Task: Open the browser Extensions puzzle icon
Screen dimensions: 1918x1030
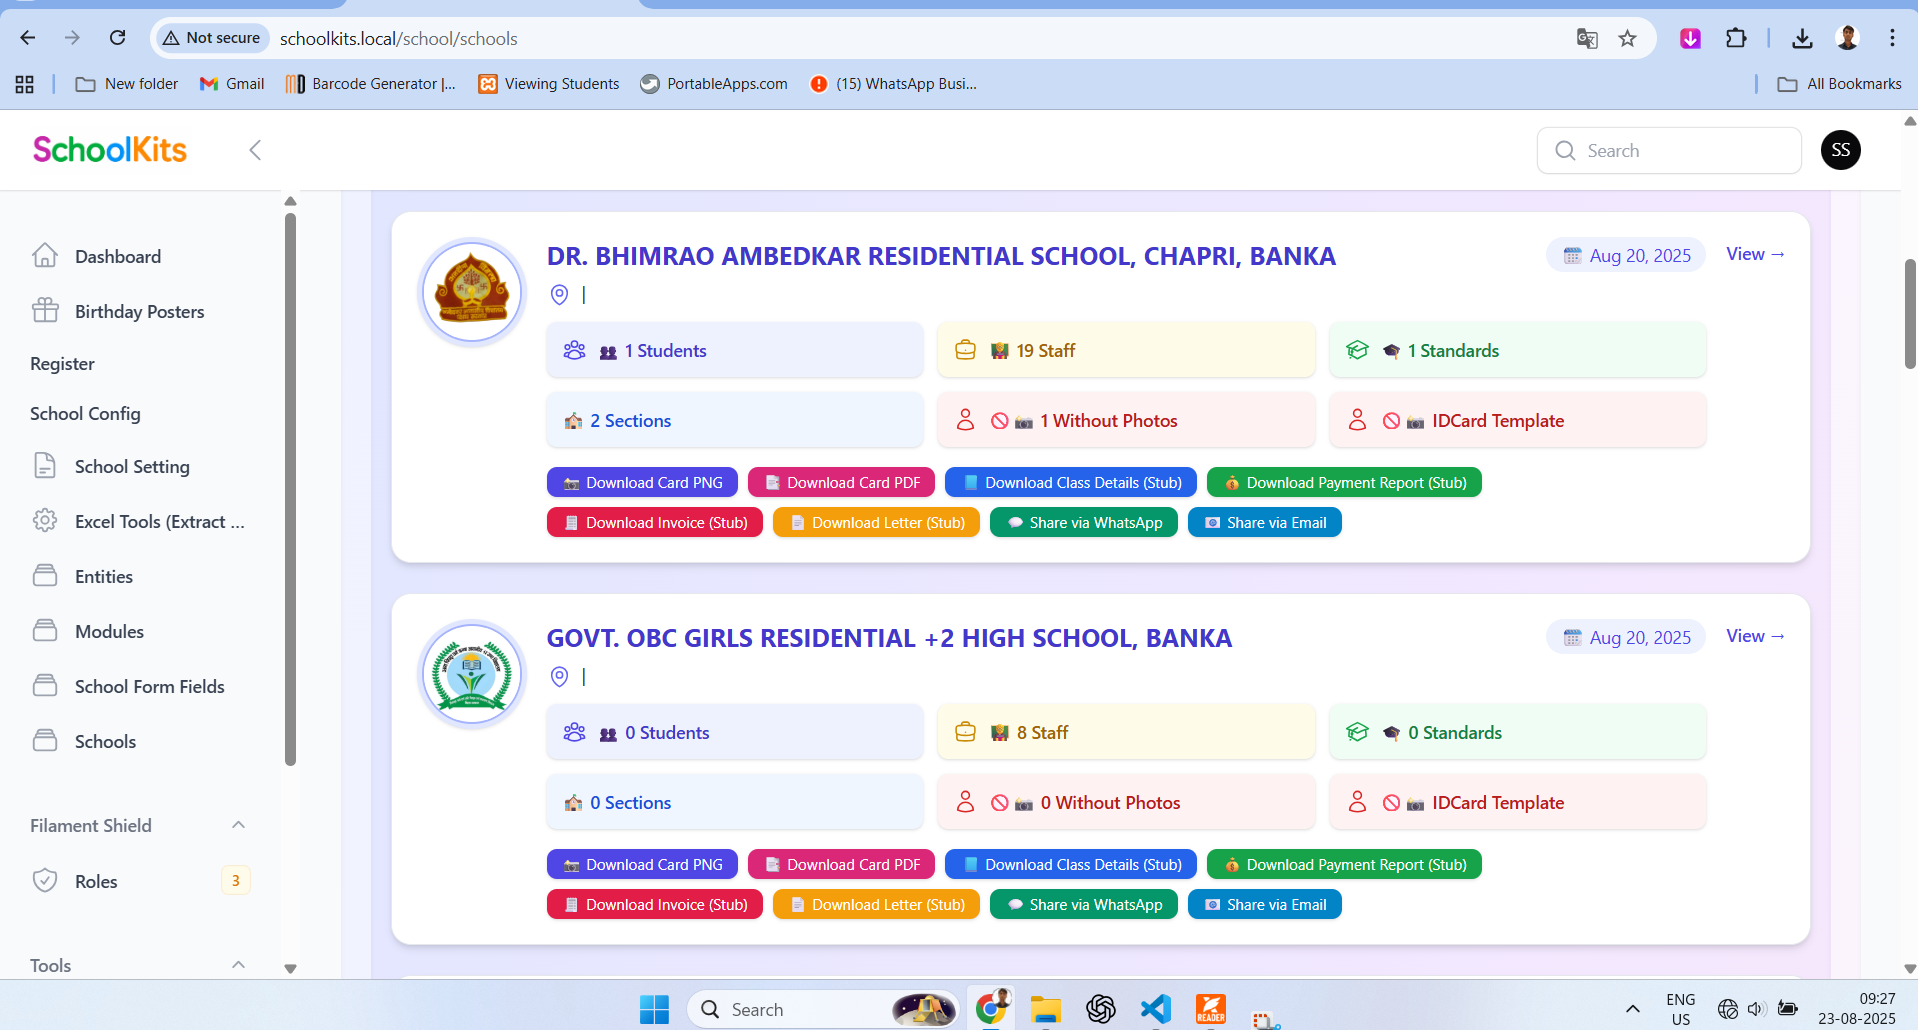Action: click(x=1736, y=38)
